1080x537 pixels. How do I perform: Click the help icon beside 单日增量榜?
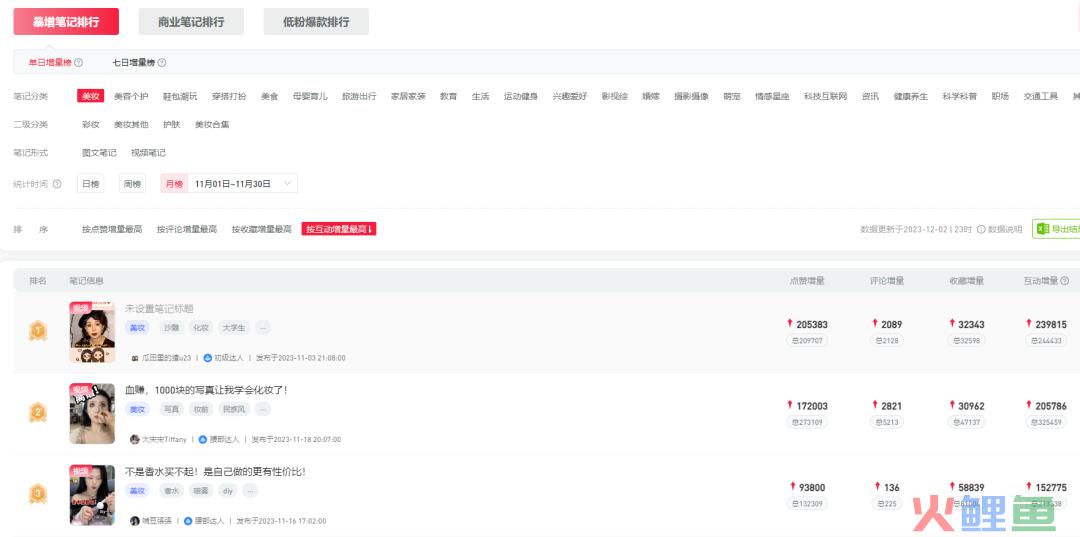(79, 63)
